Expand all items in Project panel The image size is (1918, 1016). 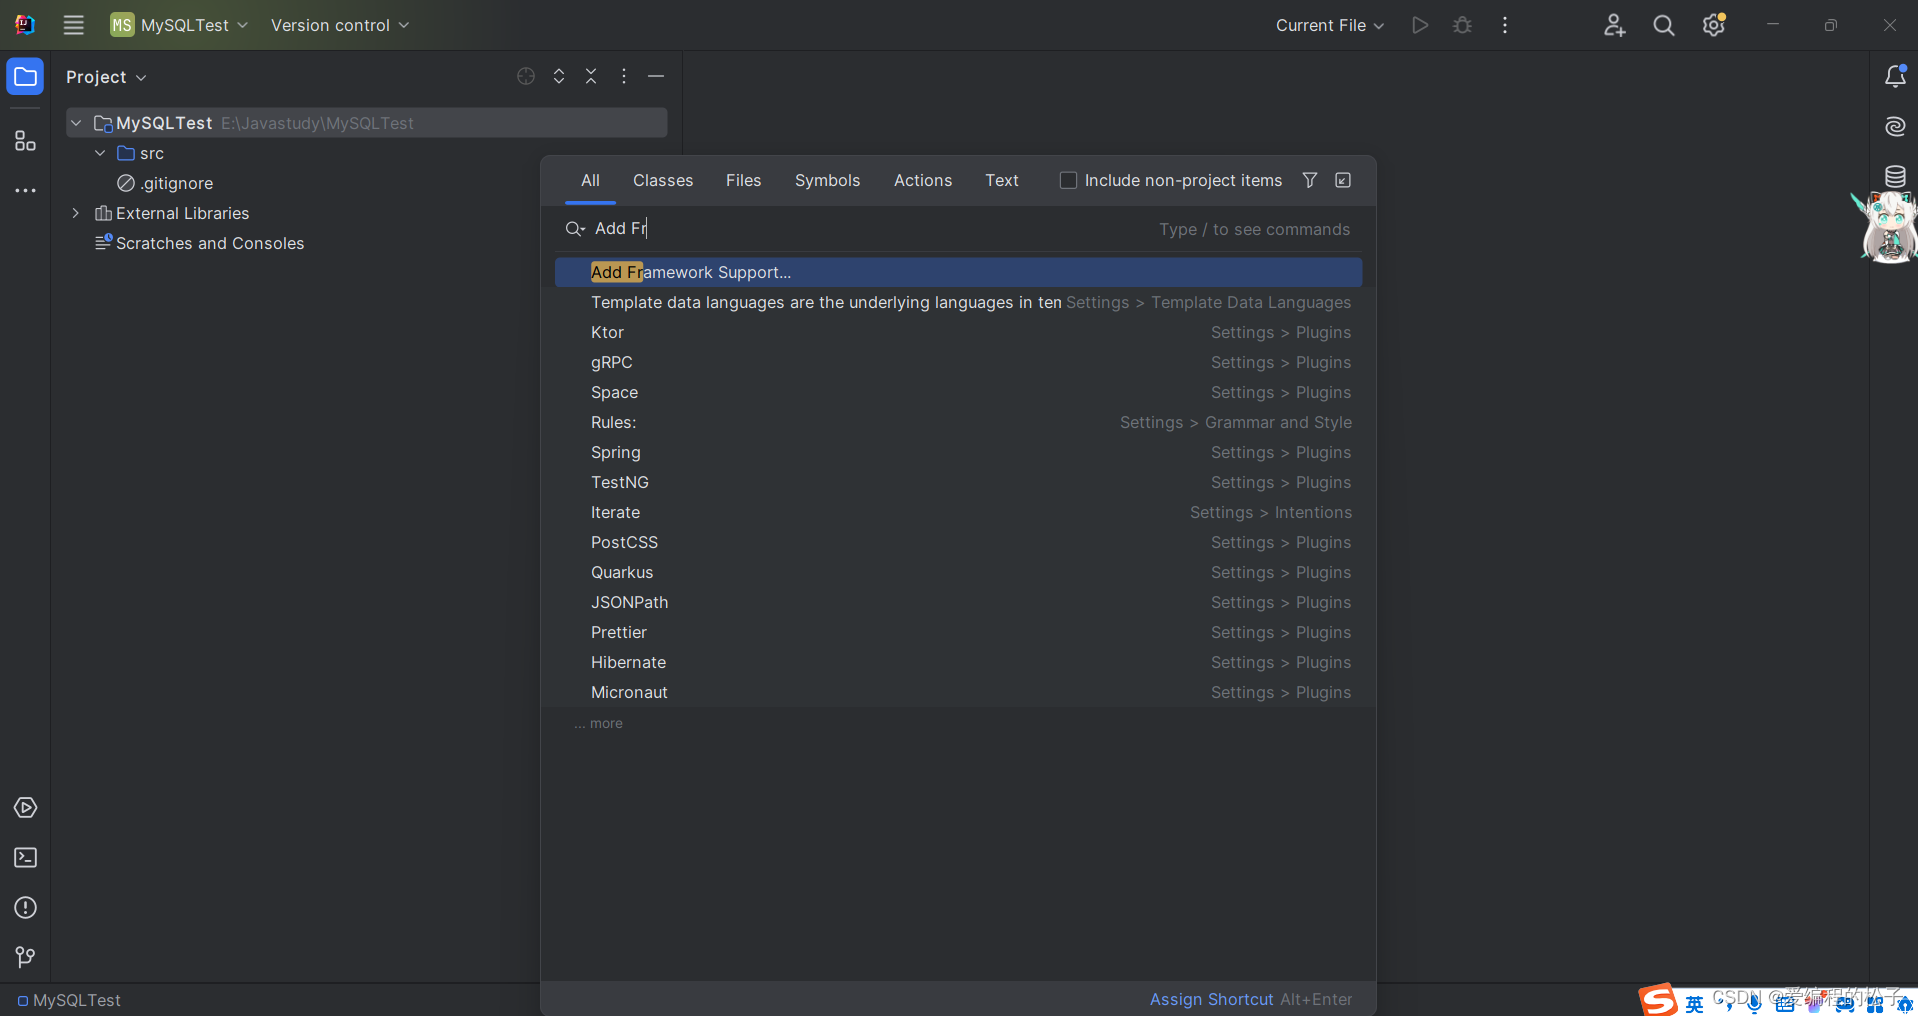[559, 76]
